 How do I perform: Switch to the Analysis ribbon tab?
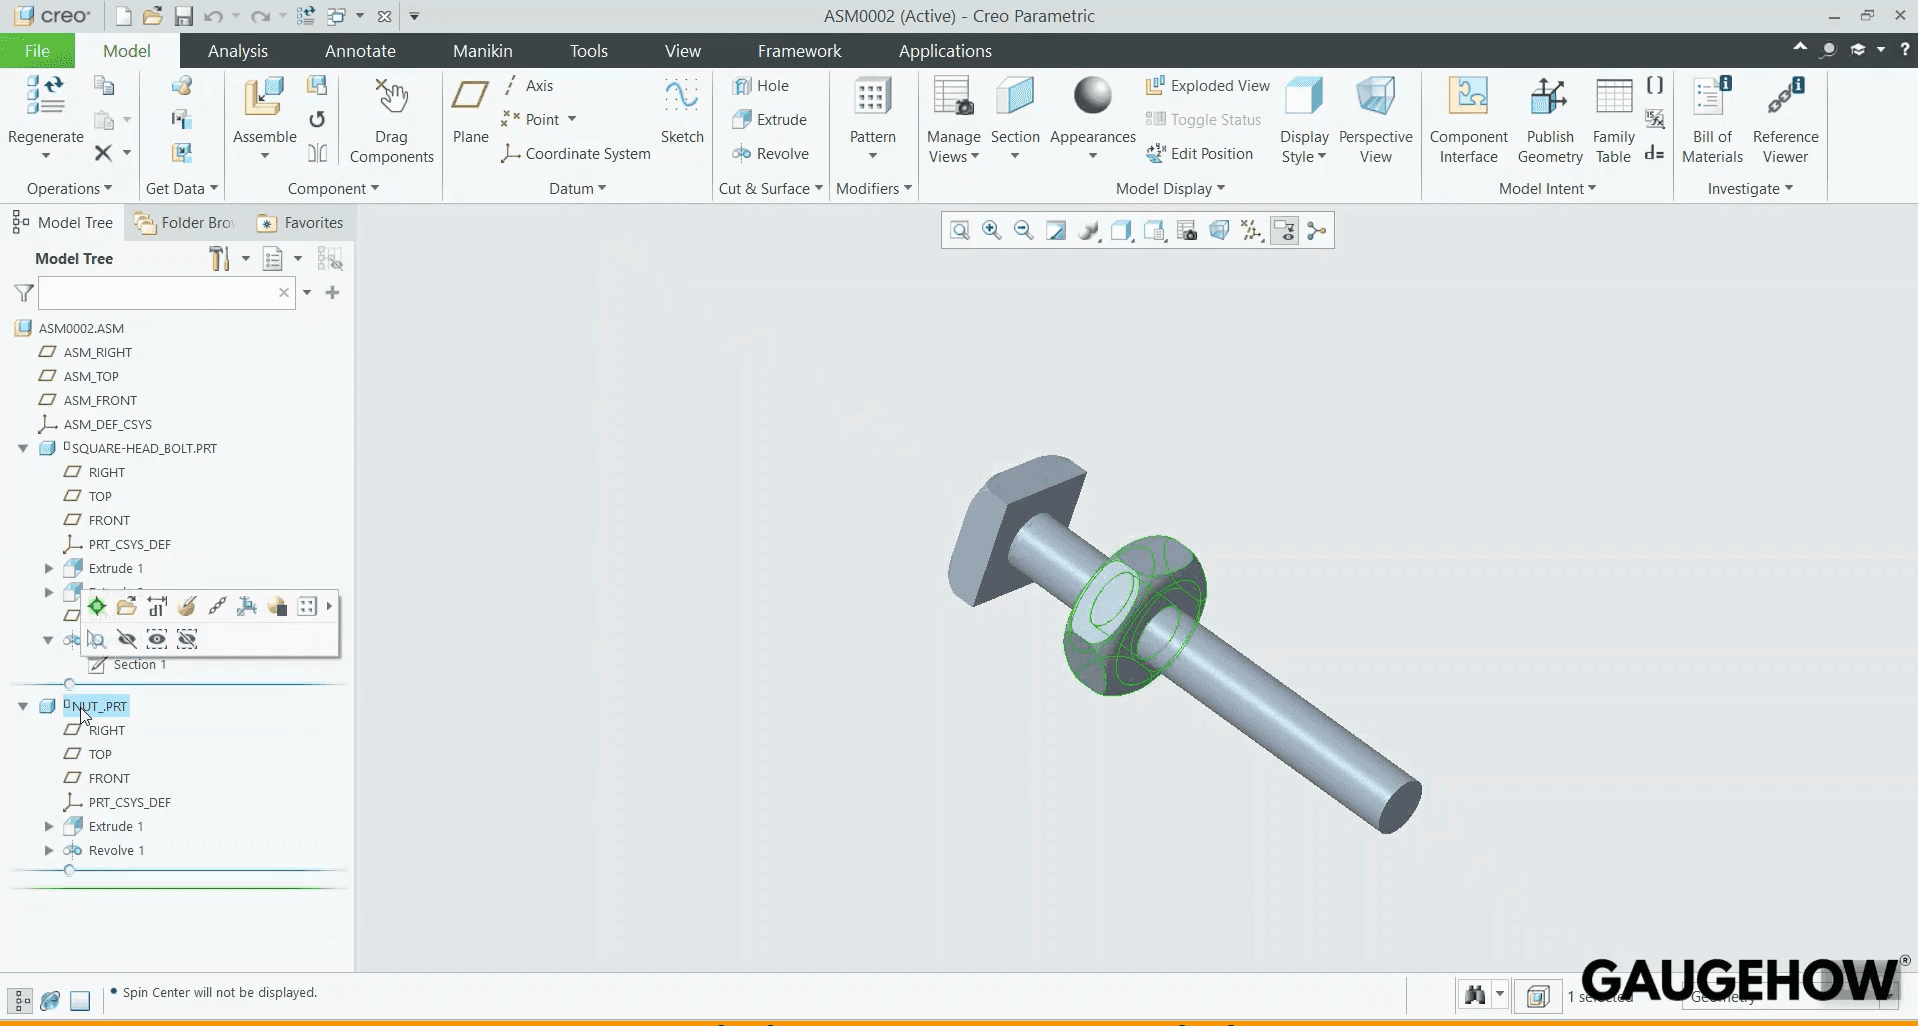(x=237, y=50)
